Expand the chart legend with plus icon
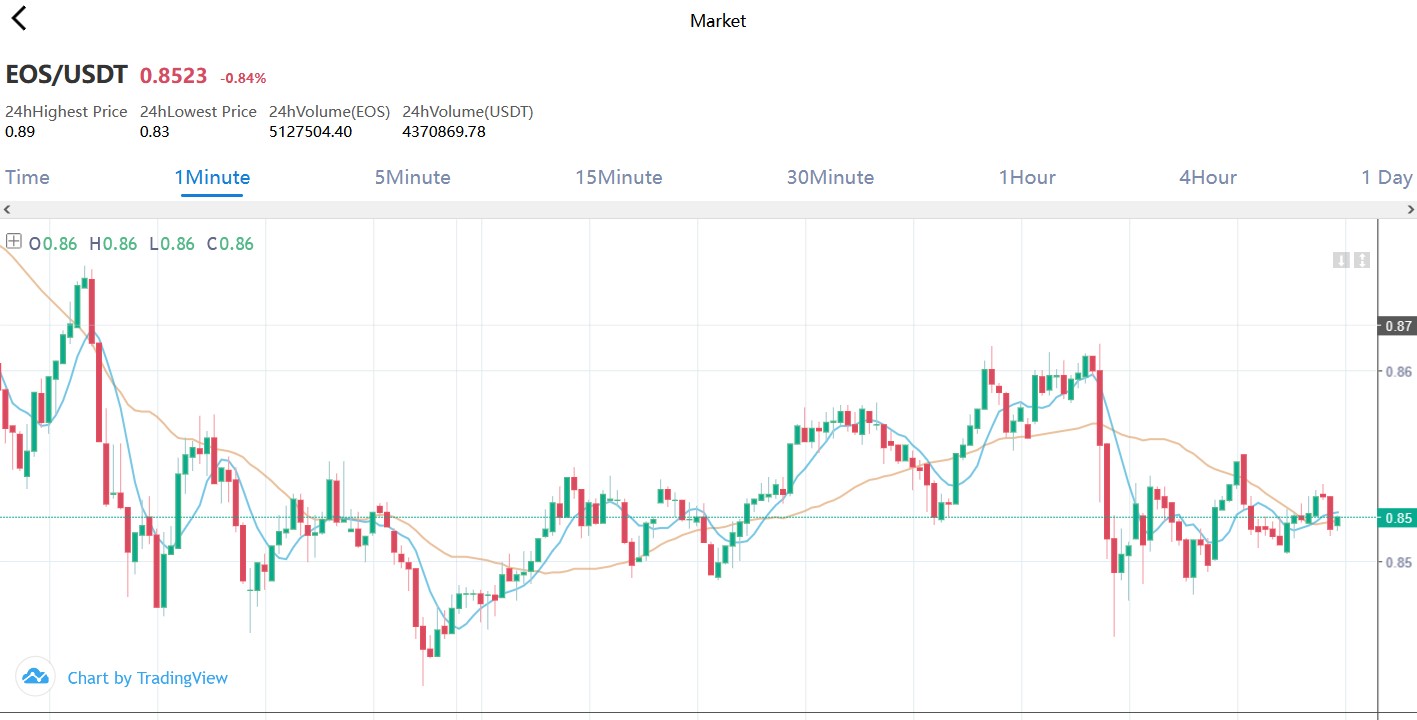Viewport: 1417px width, 720px height. click(14, 241)
